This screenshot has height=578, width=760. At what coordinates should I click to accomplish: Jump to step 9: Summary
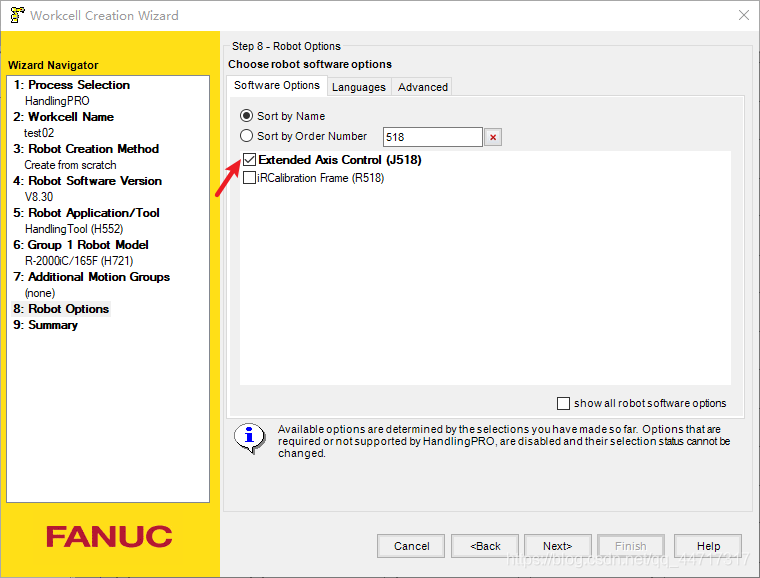point(46,325)
